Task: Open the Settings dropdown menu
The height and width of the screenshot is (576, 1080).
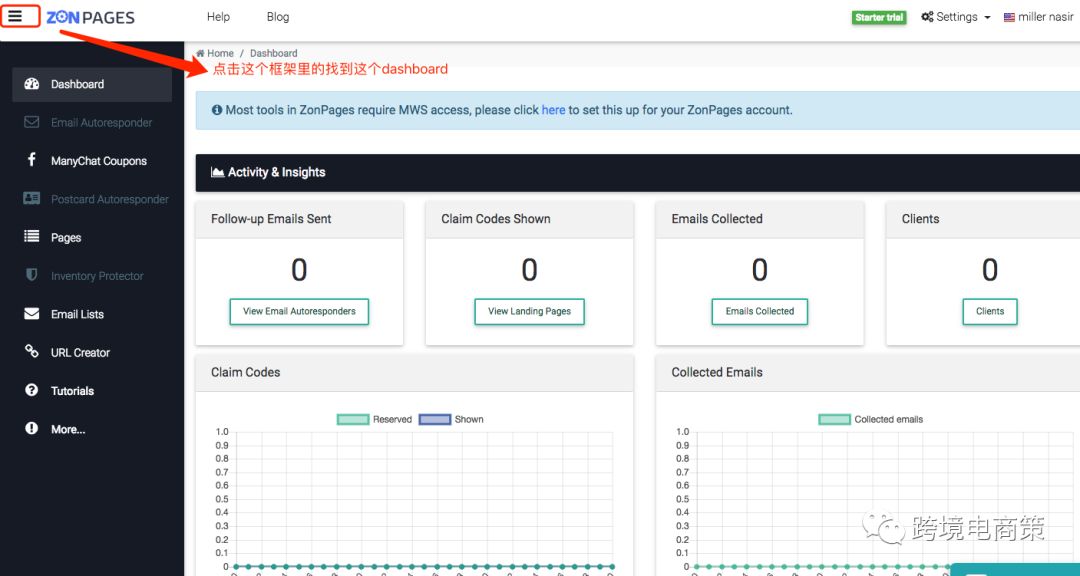Action: (956, 17)
